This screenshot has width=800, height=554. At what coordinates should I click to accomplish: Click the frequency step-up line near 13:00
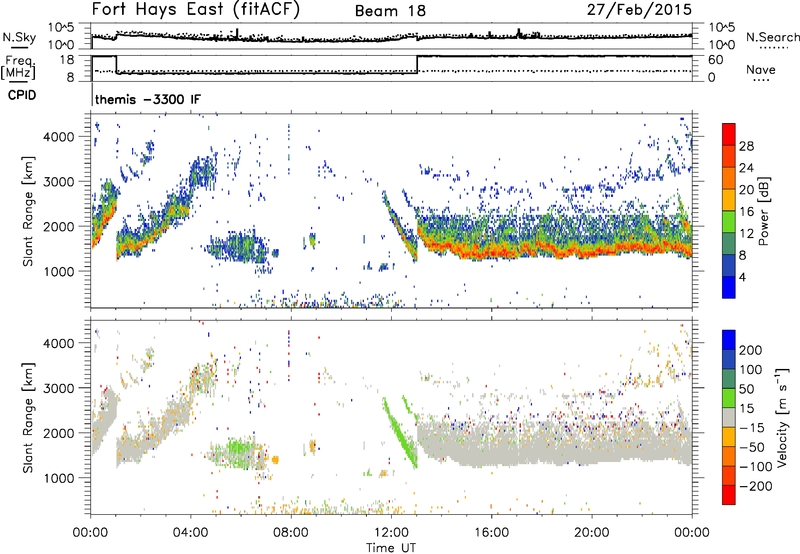click(417, 64)
